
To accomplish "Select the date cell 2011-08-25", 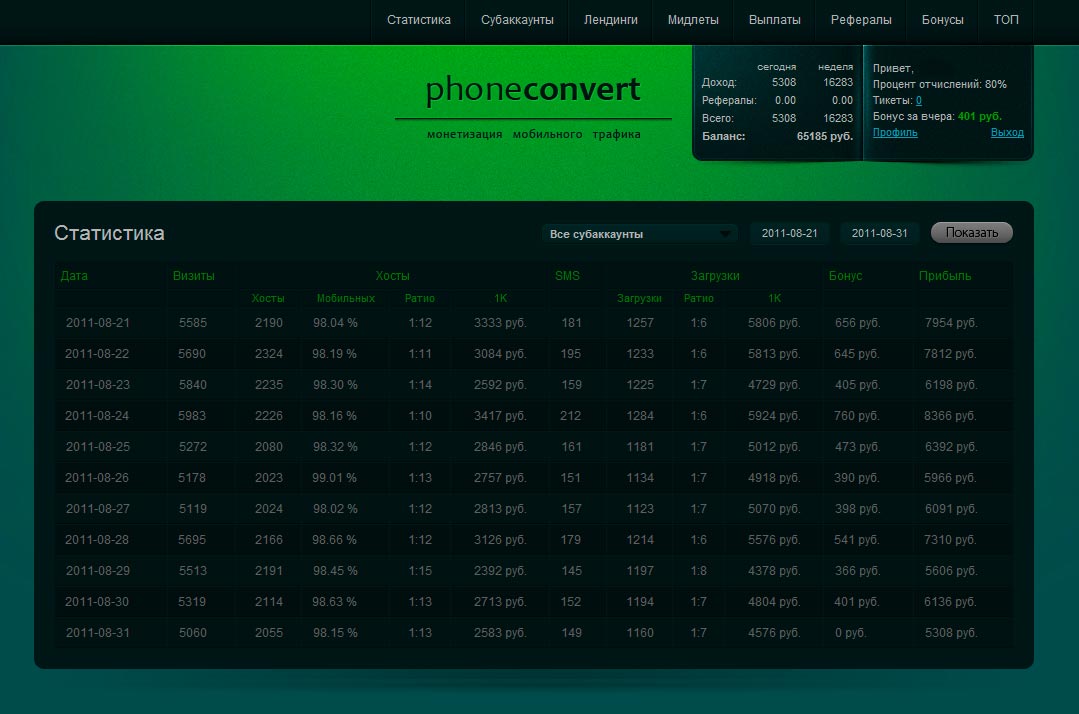I will click(98, 446).
